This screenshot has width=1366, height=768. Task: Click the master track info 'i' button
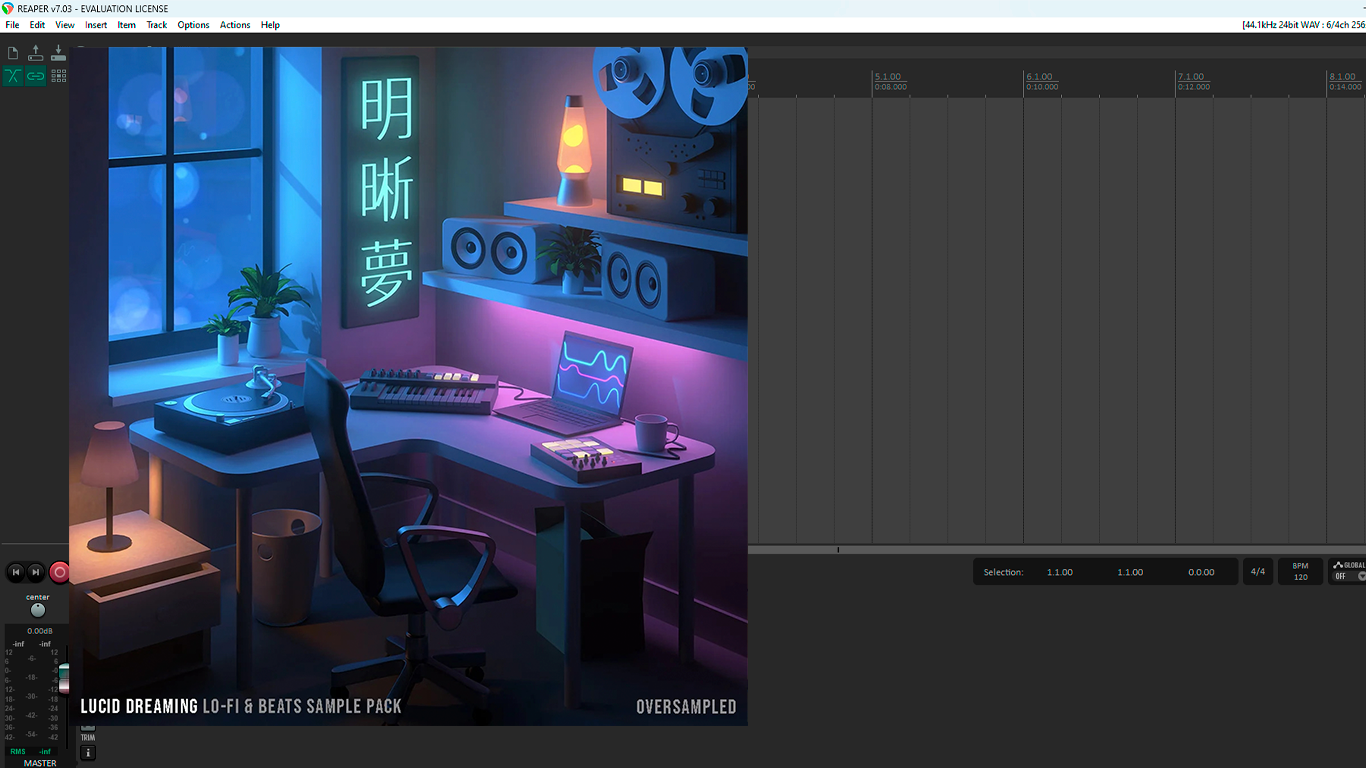(x=88, y=753)
